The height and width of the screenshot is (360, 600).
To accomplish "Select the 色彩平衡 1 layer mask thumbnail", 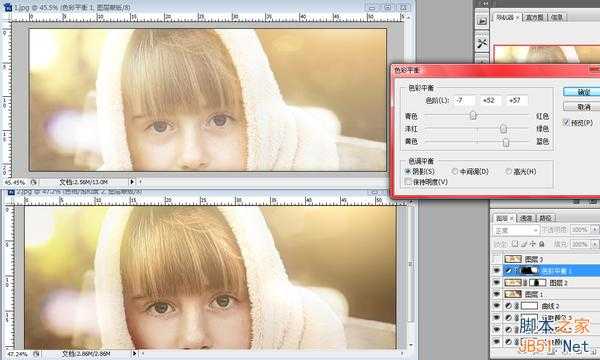I will [530, 271].
